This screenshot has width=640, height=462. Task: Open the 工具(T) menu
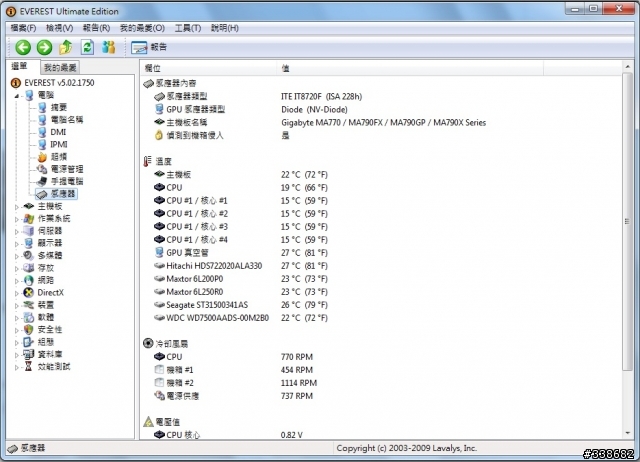188,28
